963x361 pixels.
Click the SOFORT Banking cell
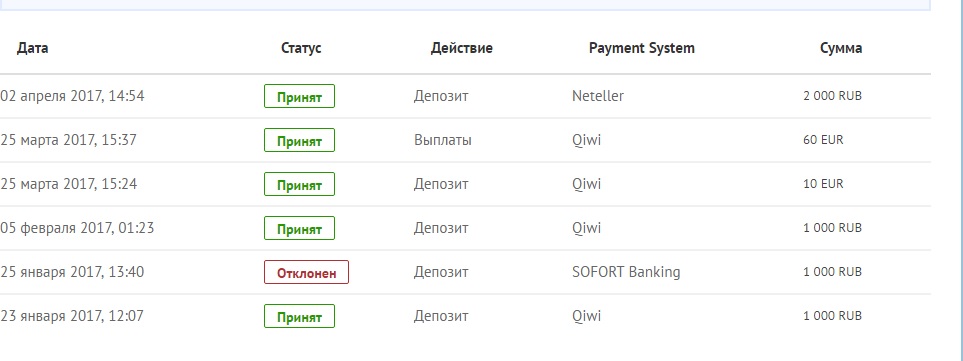(626, 272)
